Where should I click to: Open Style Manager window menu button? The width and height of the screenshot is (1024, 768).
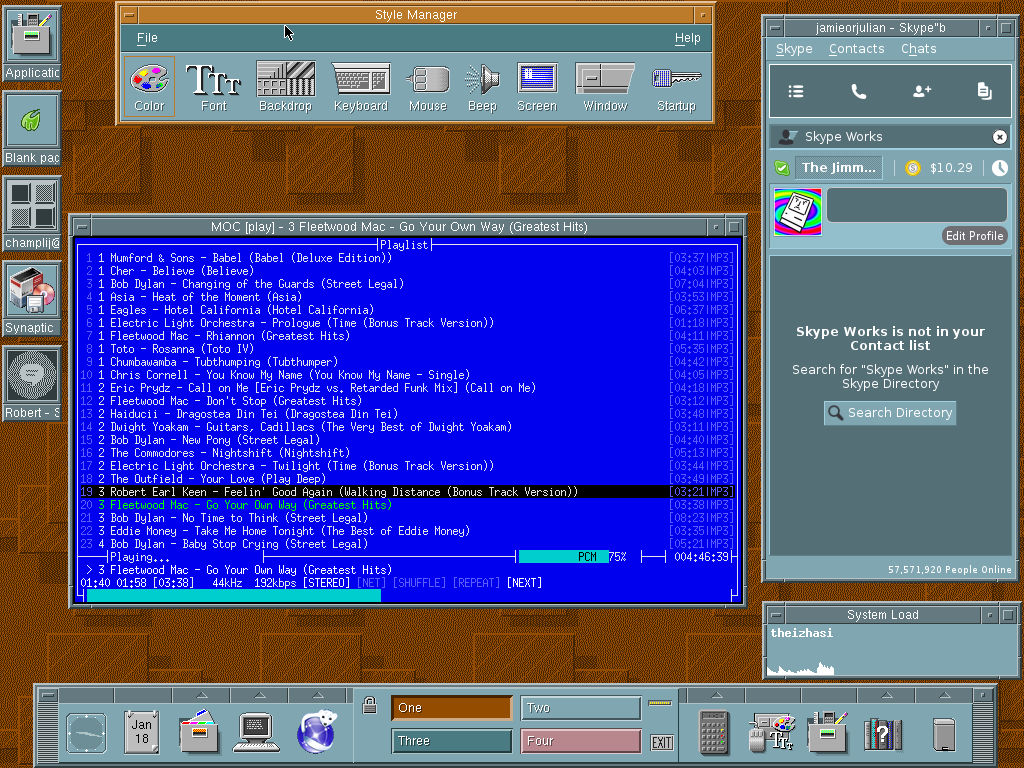point(129,14)
